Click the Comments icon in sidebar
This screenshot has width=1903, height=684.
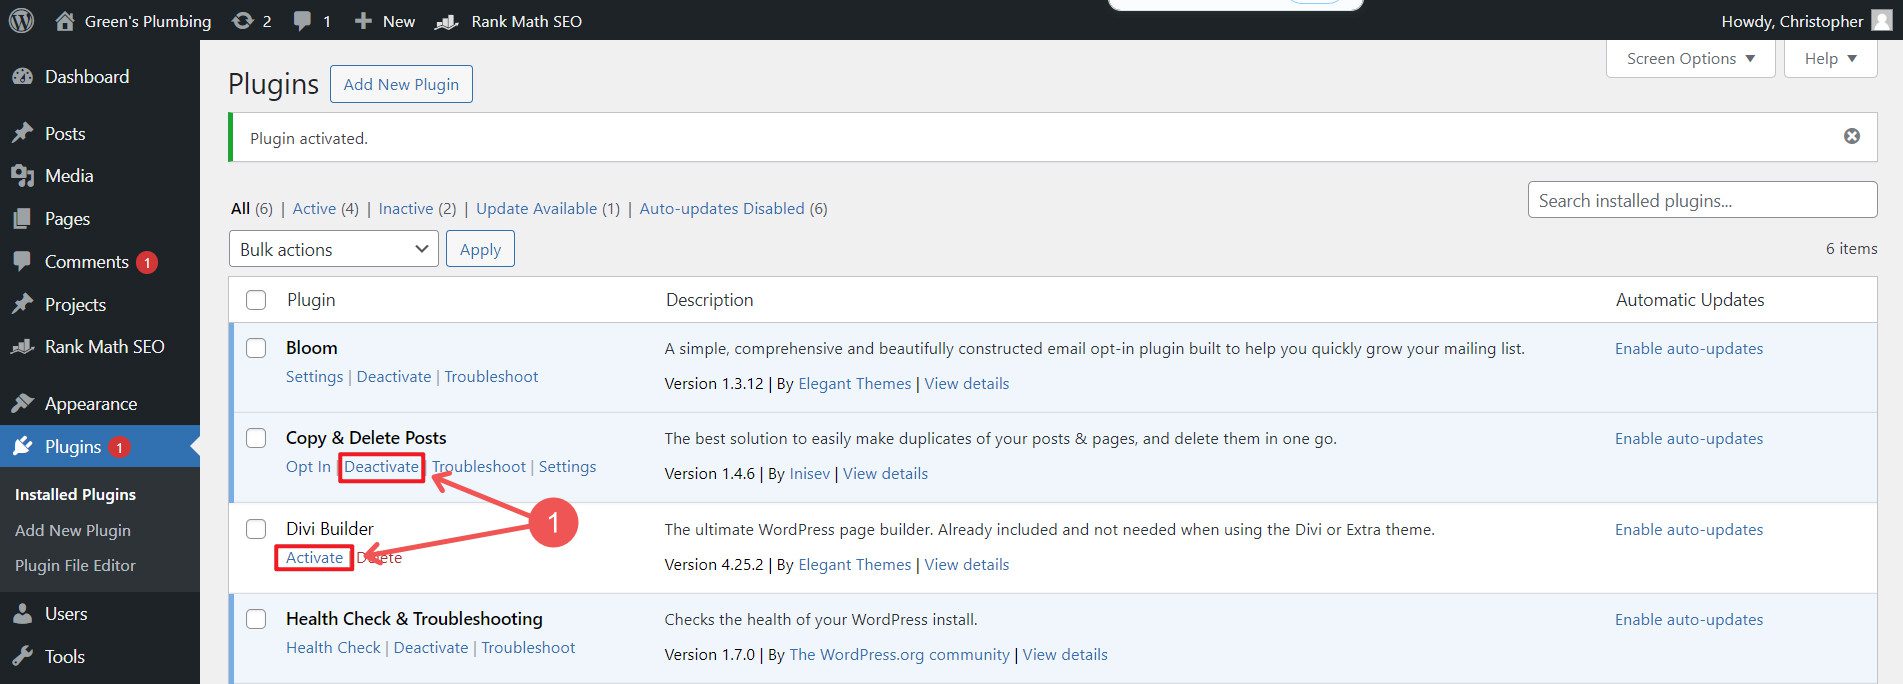click(22, 261)
